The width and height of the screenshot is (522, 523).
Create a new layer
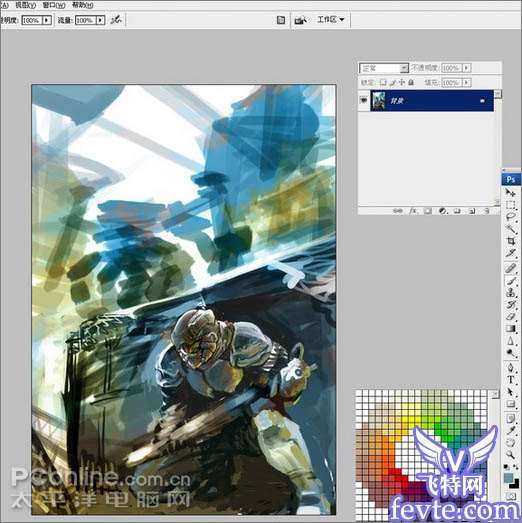[x=472, y=211]
